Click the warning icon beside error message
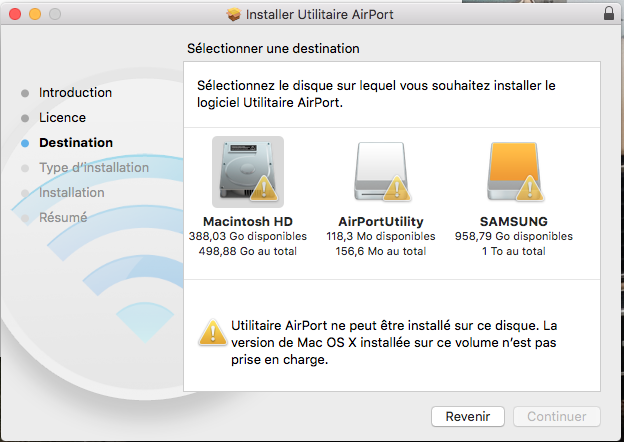 (x=213, y=333)
